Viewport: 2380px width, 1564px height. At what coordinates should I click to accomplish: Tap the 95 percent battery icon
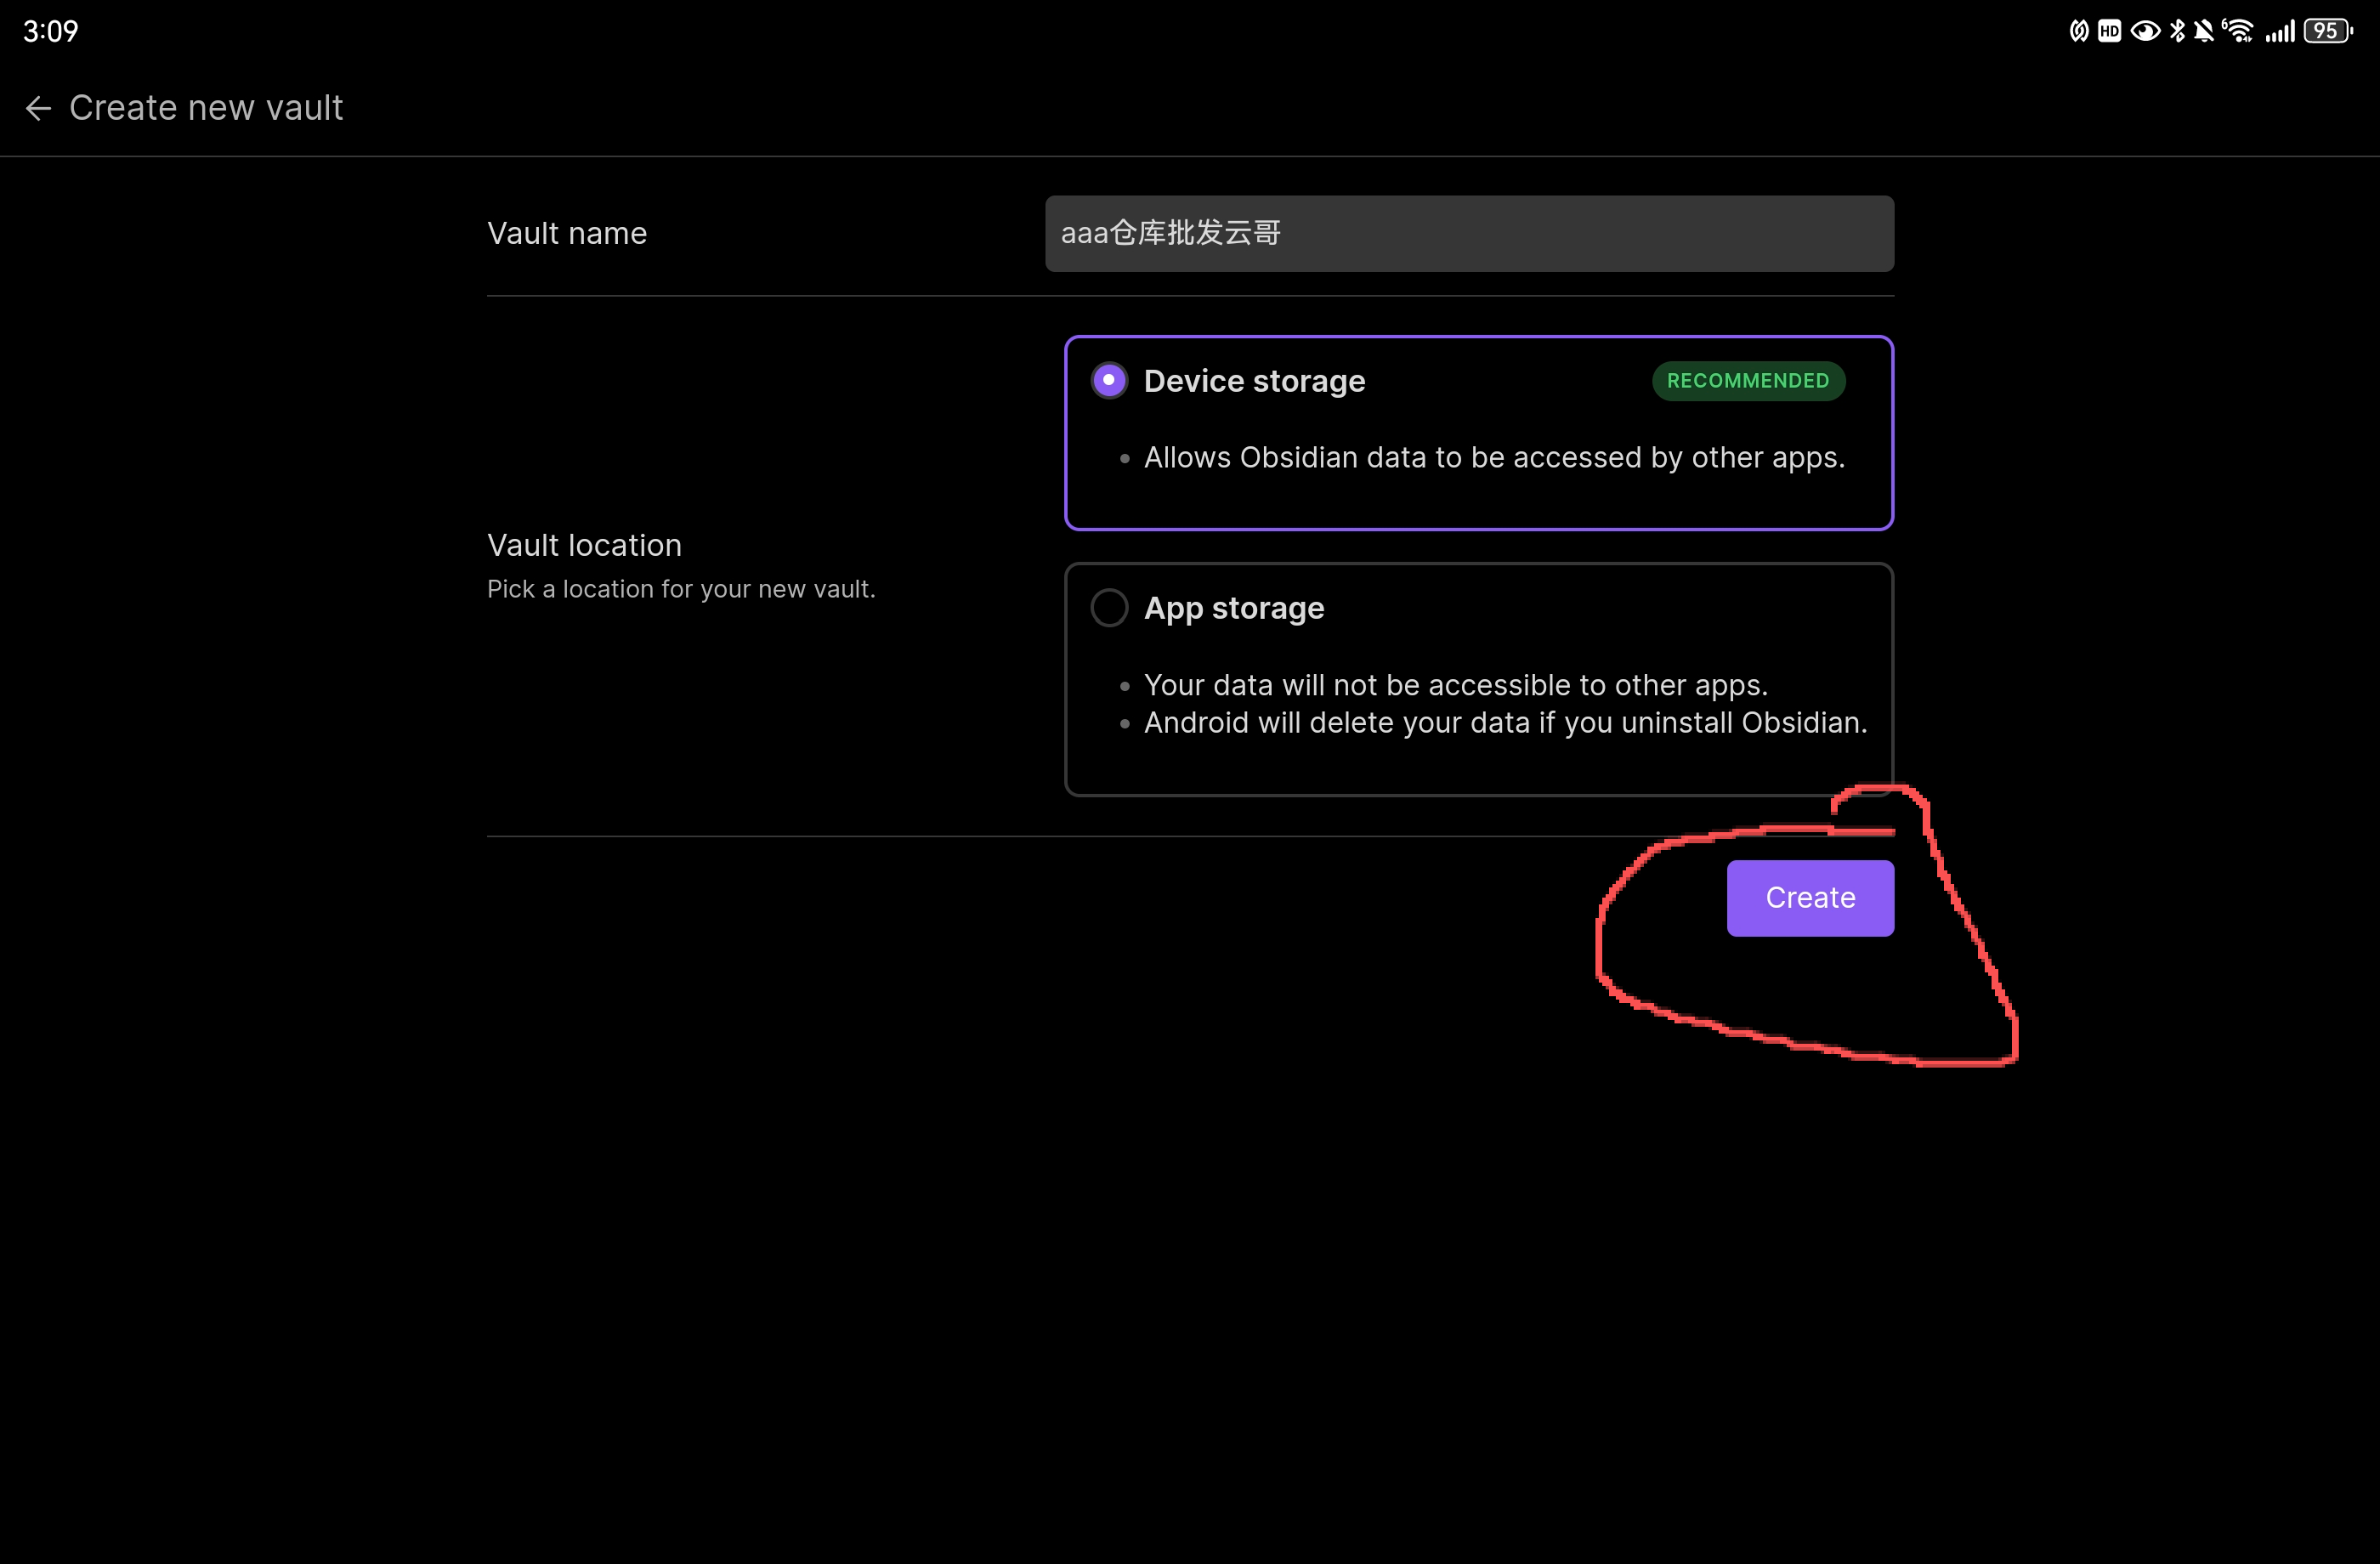(2327, 31)
